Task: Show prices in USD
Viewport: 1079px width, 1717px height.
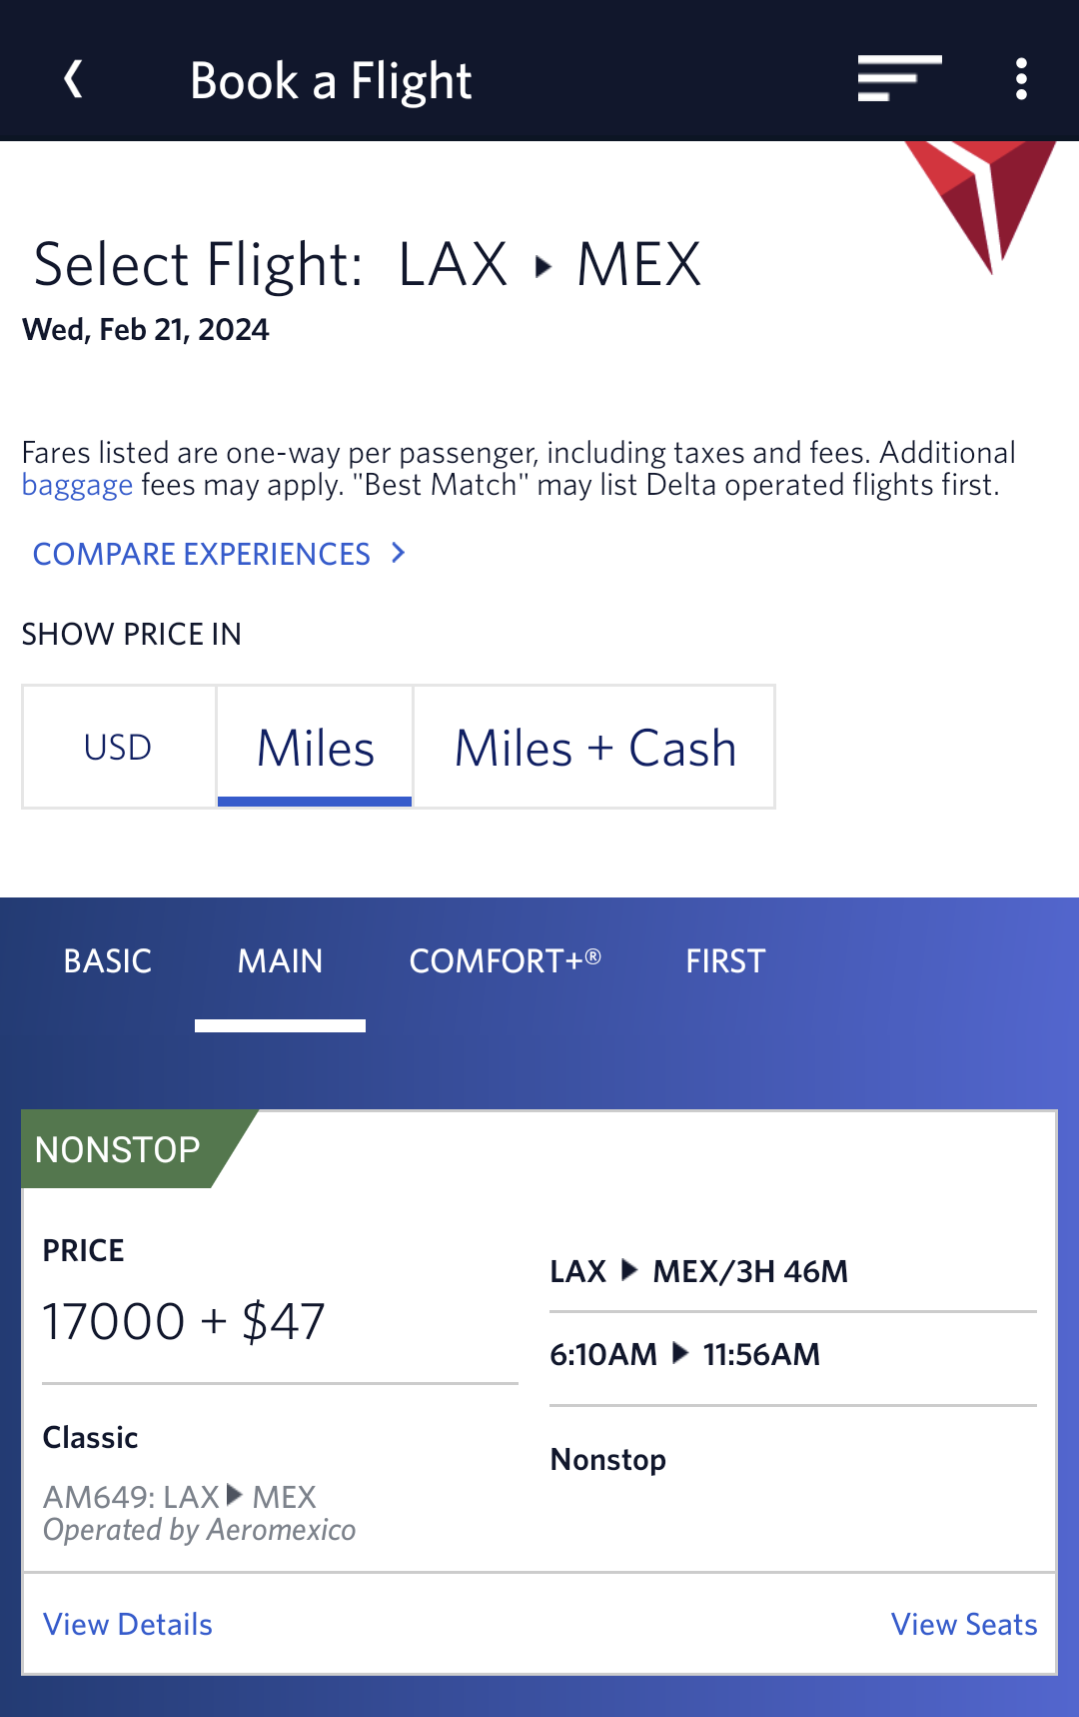Action: [x=118, y=747]
